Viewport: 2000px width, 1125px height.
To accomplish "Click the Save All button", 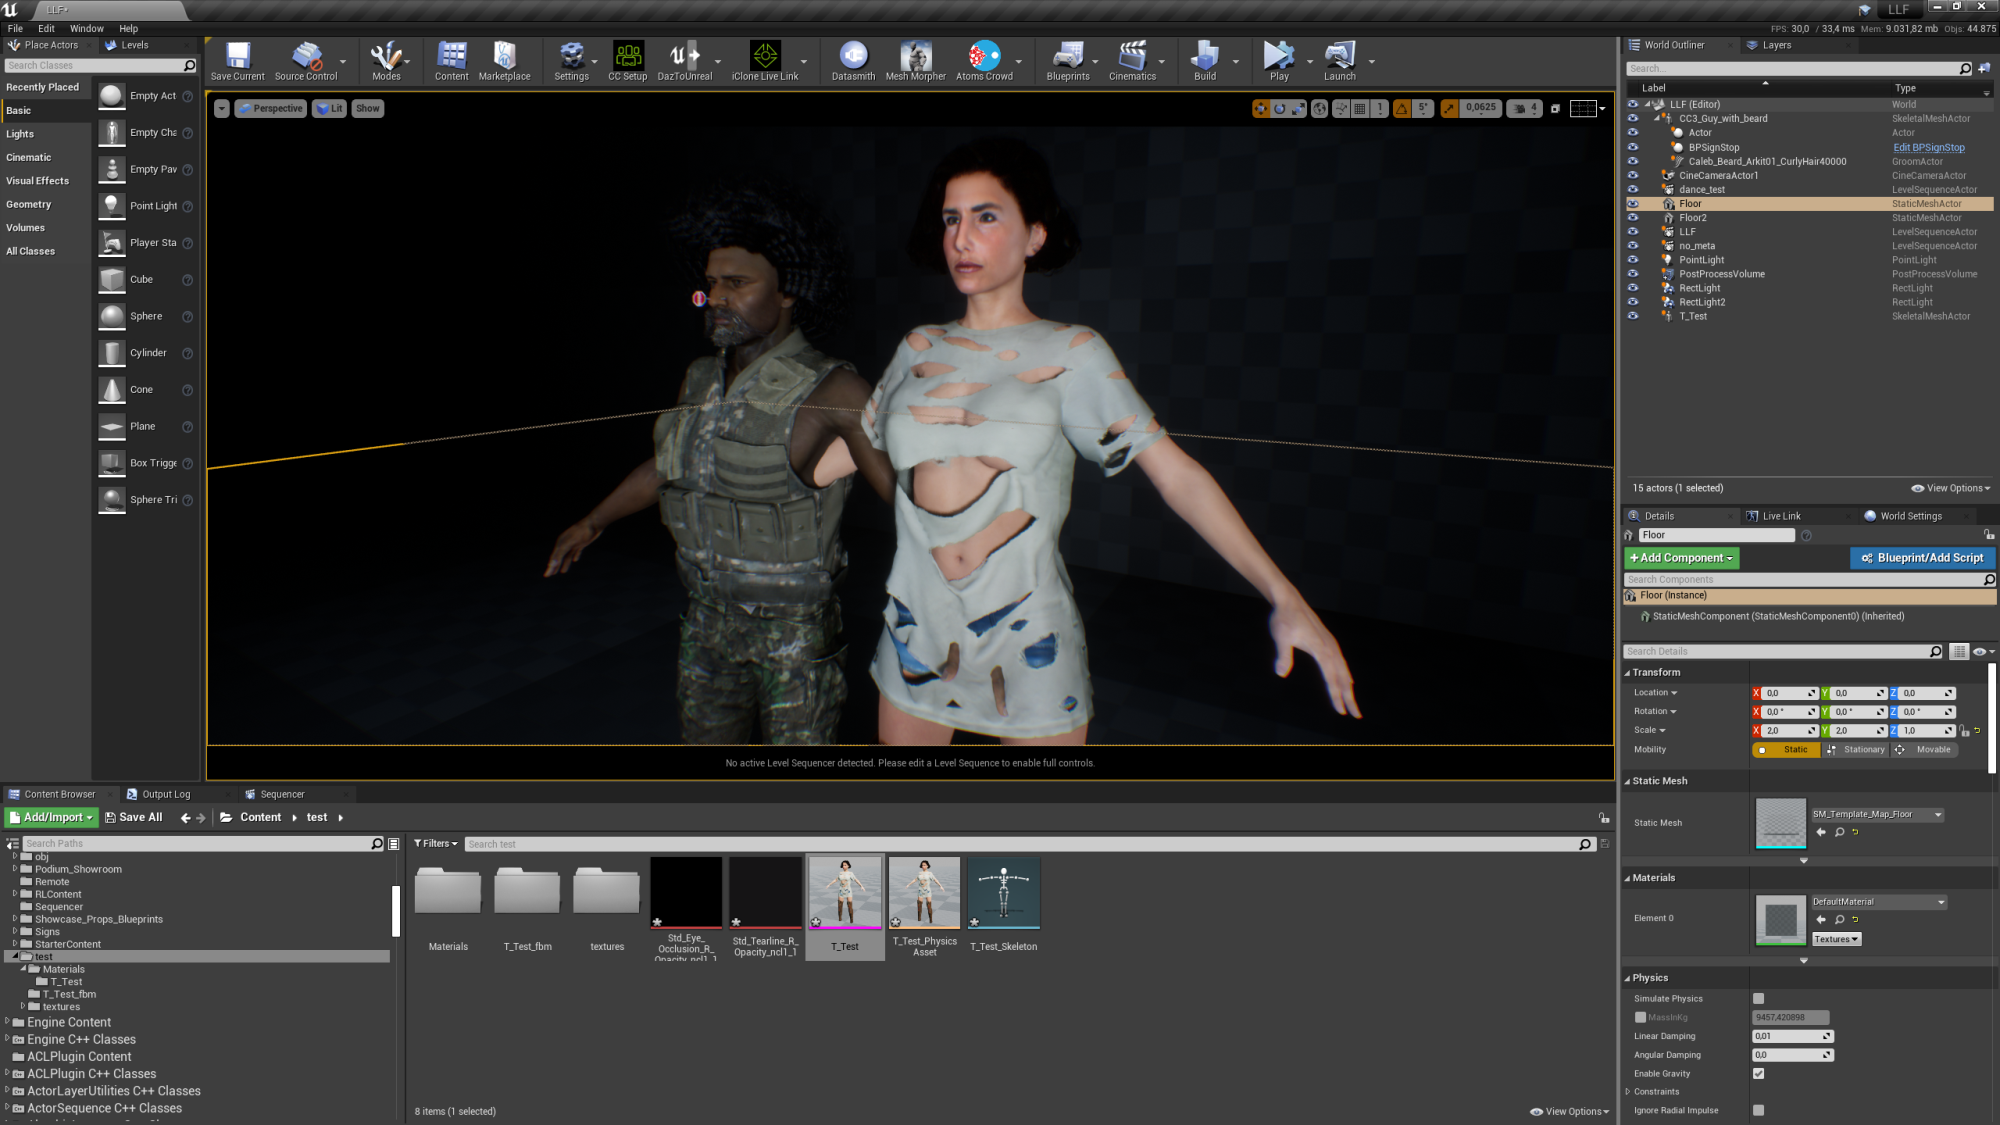I will [x=134, y=818].
